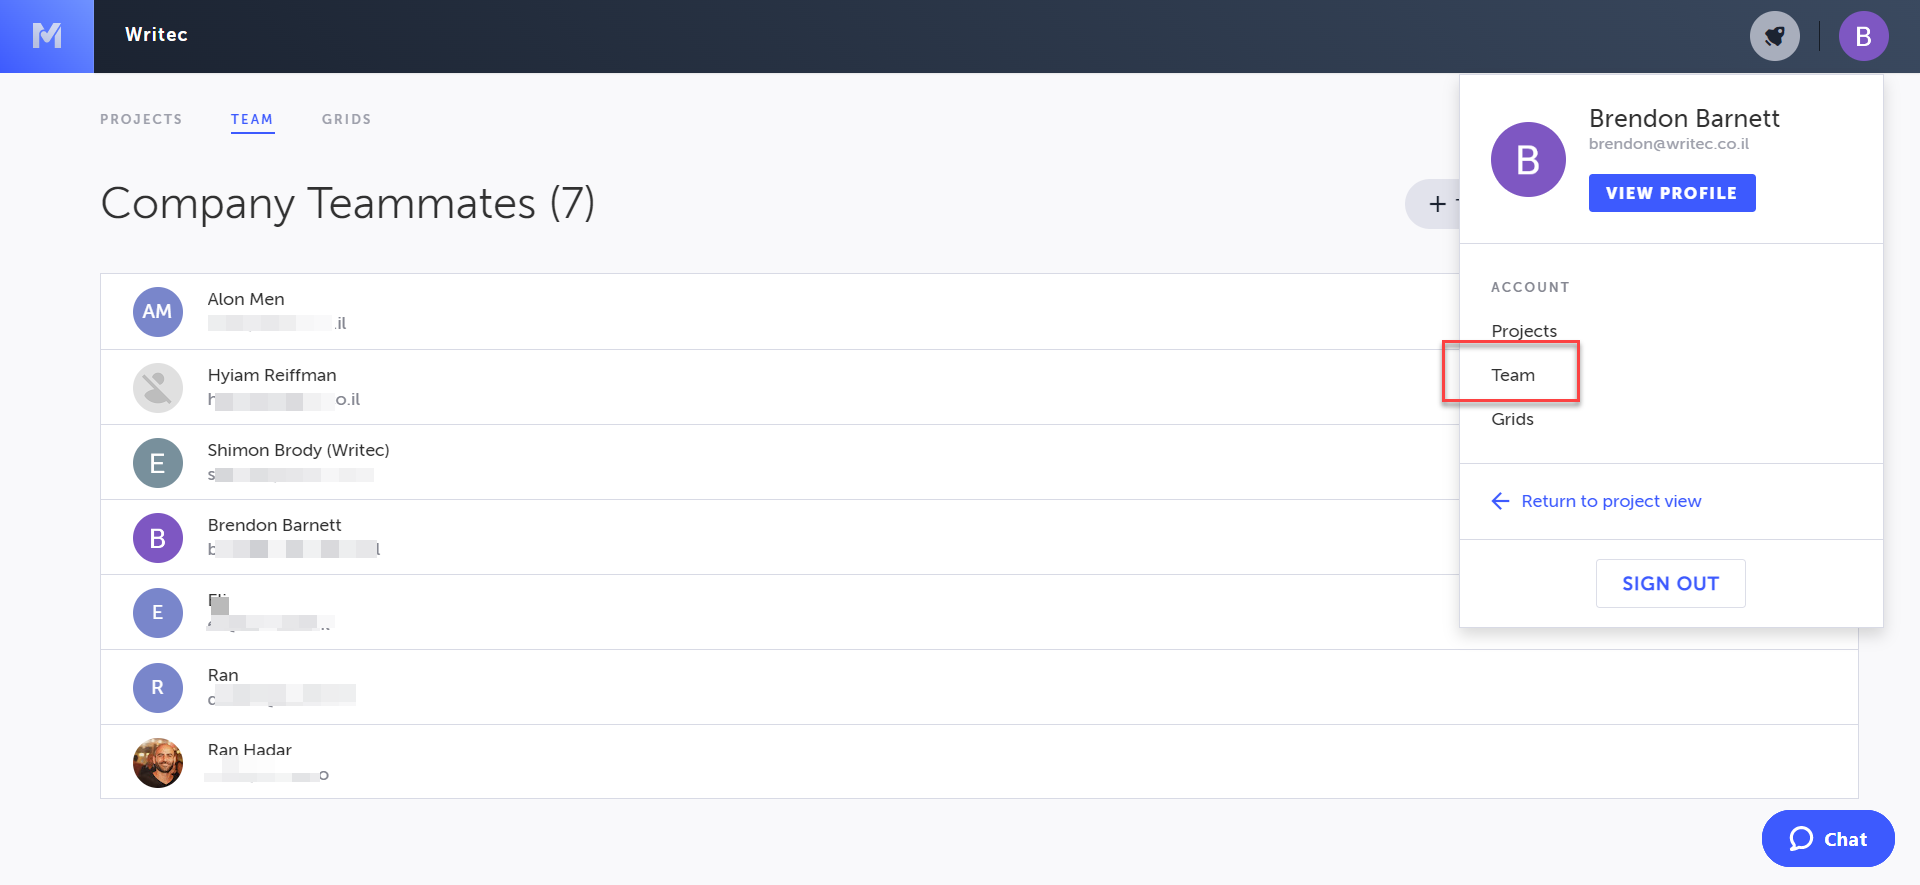Choose Grids in the account menu

pos(1512,419)
